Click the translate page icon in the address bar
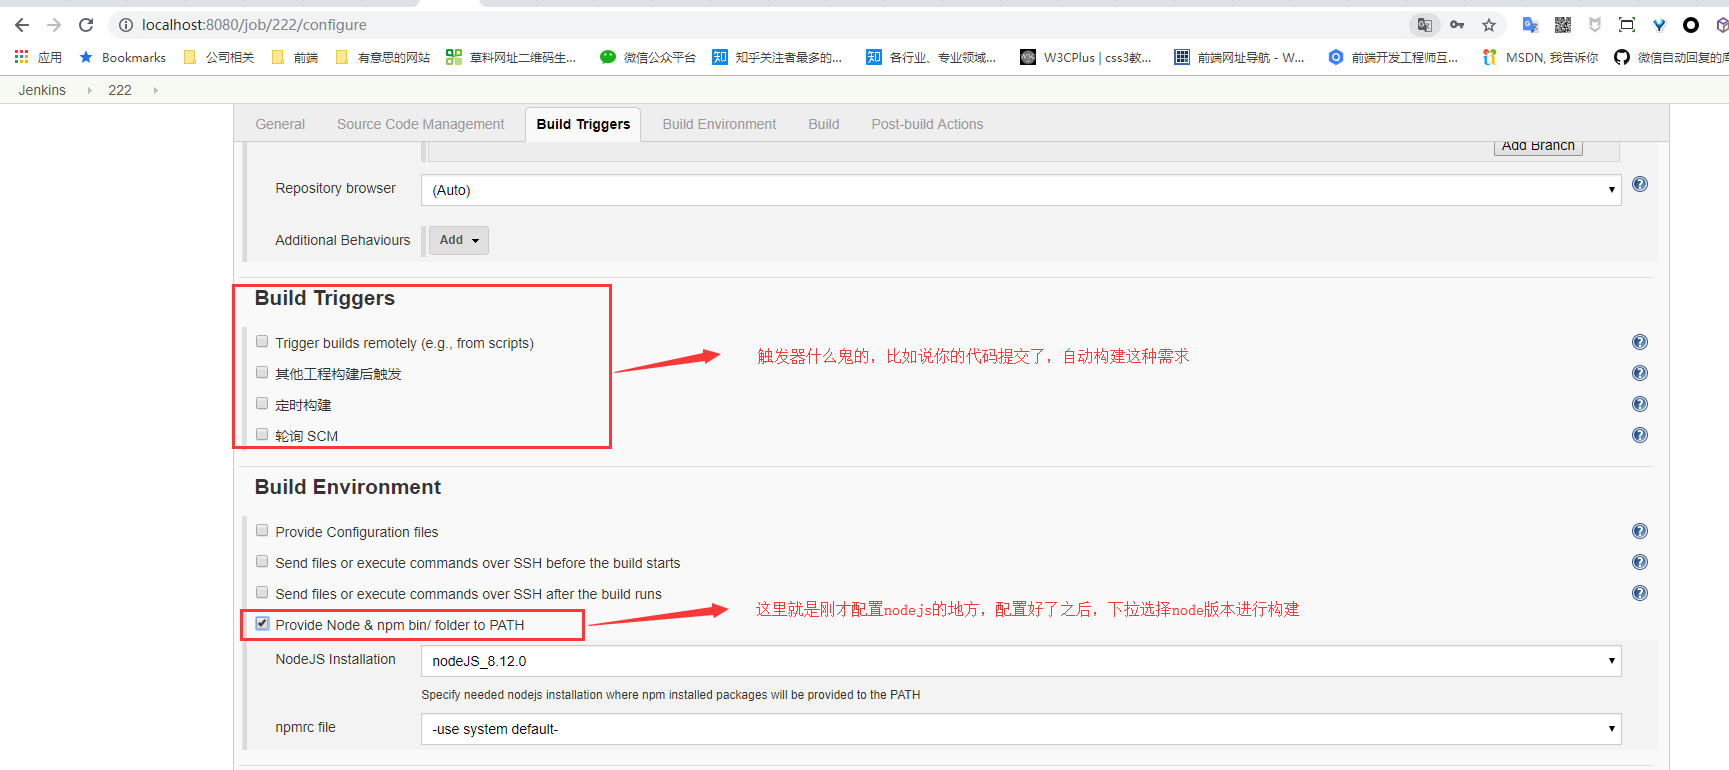This screenshot has height=770, width=1729. 1425,25
